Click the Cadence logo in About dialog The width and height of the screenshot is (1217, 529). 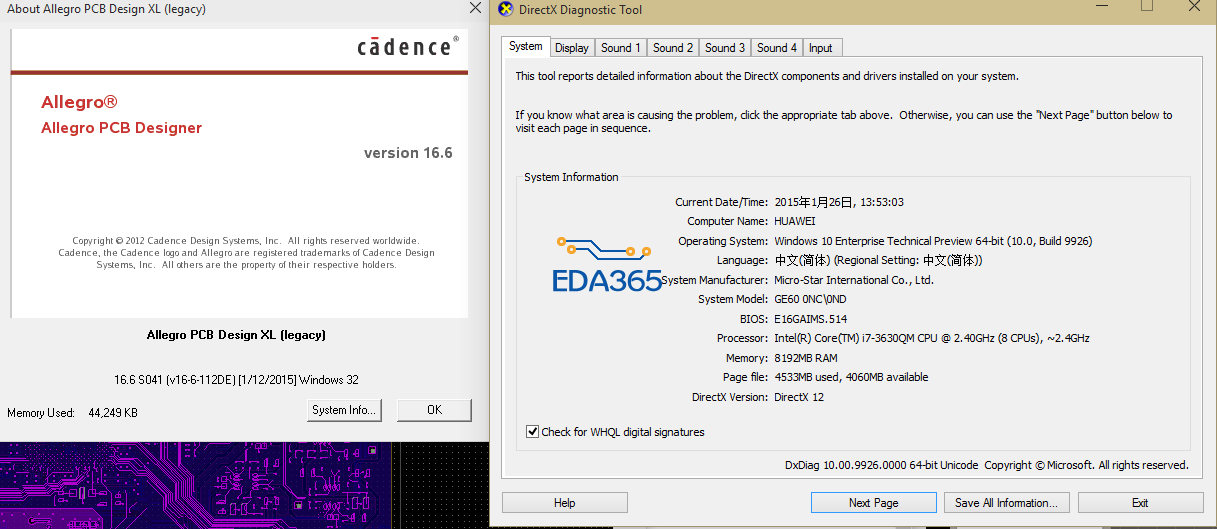click(408, 47)
